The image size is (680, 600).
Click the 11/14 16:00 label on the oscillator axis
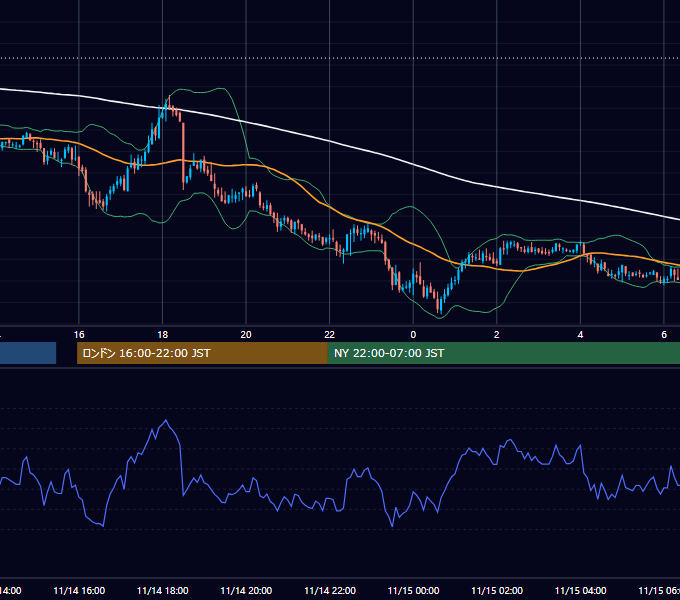click(x=79, y=590)
